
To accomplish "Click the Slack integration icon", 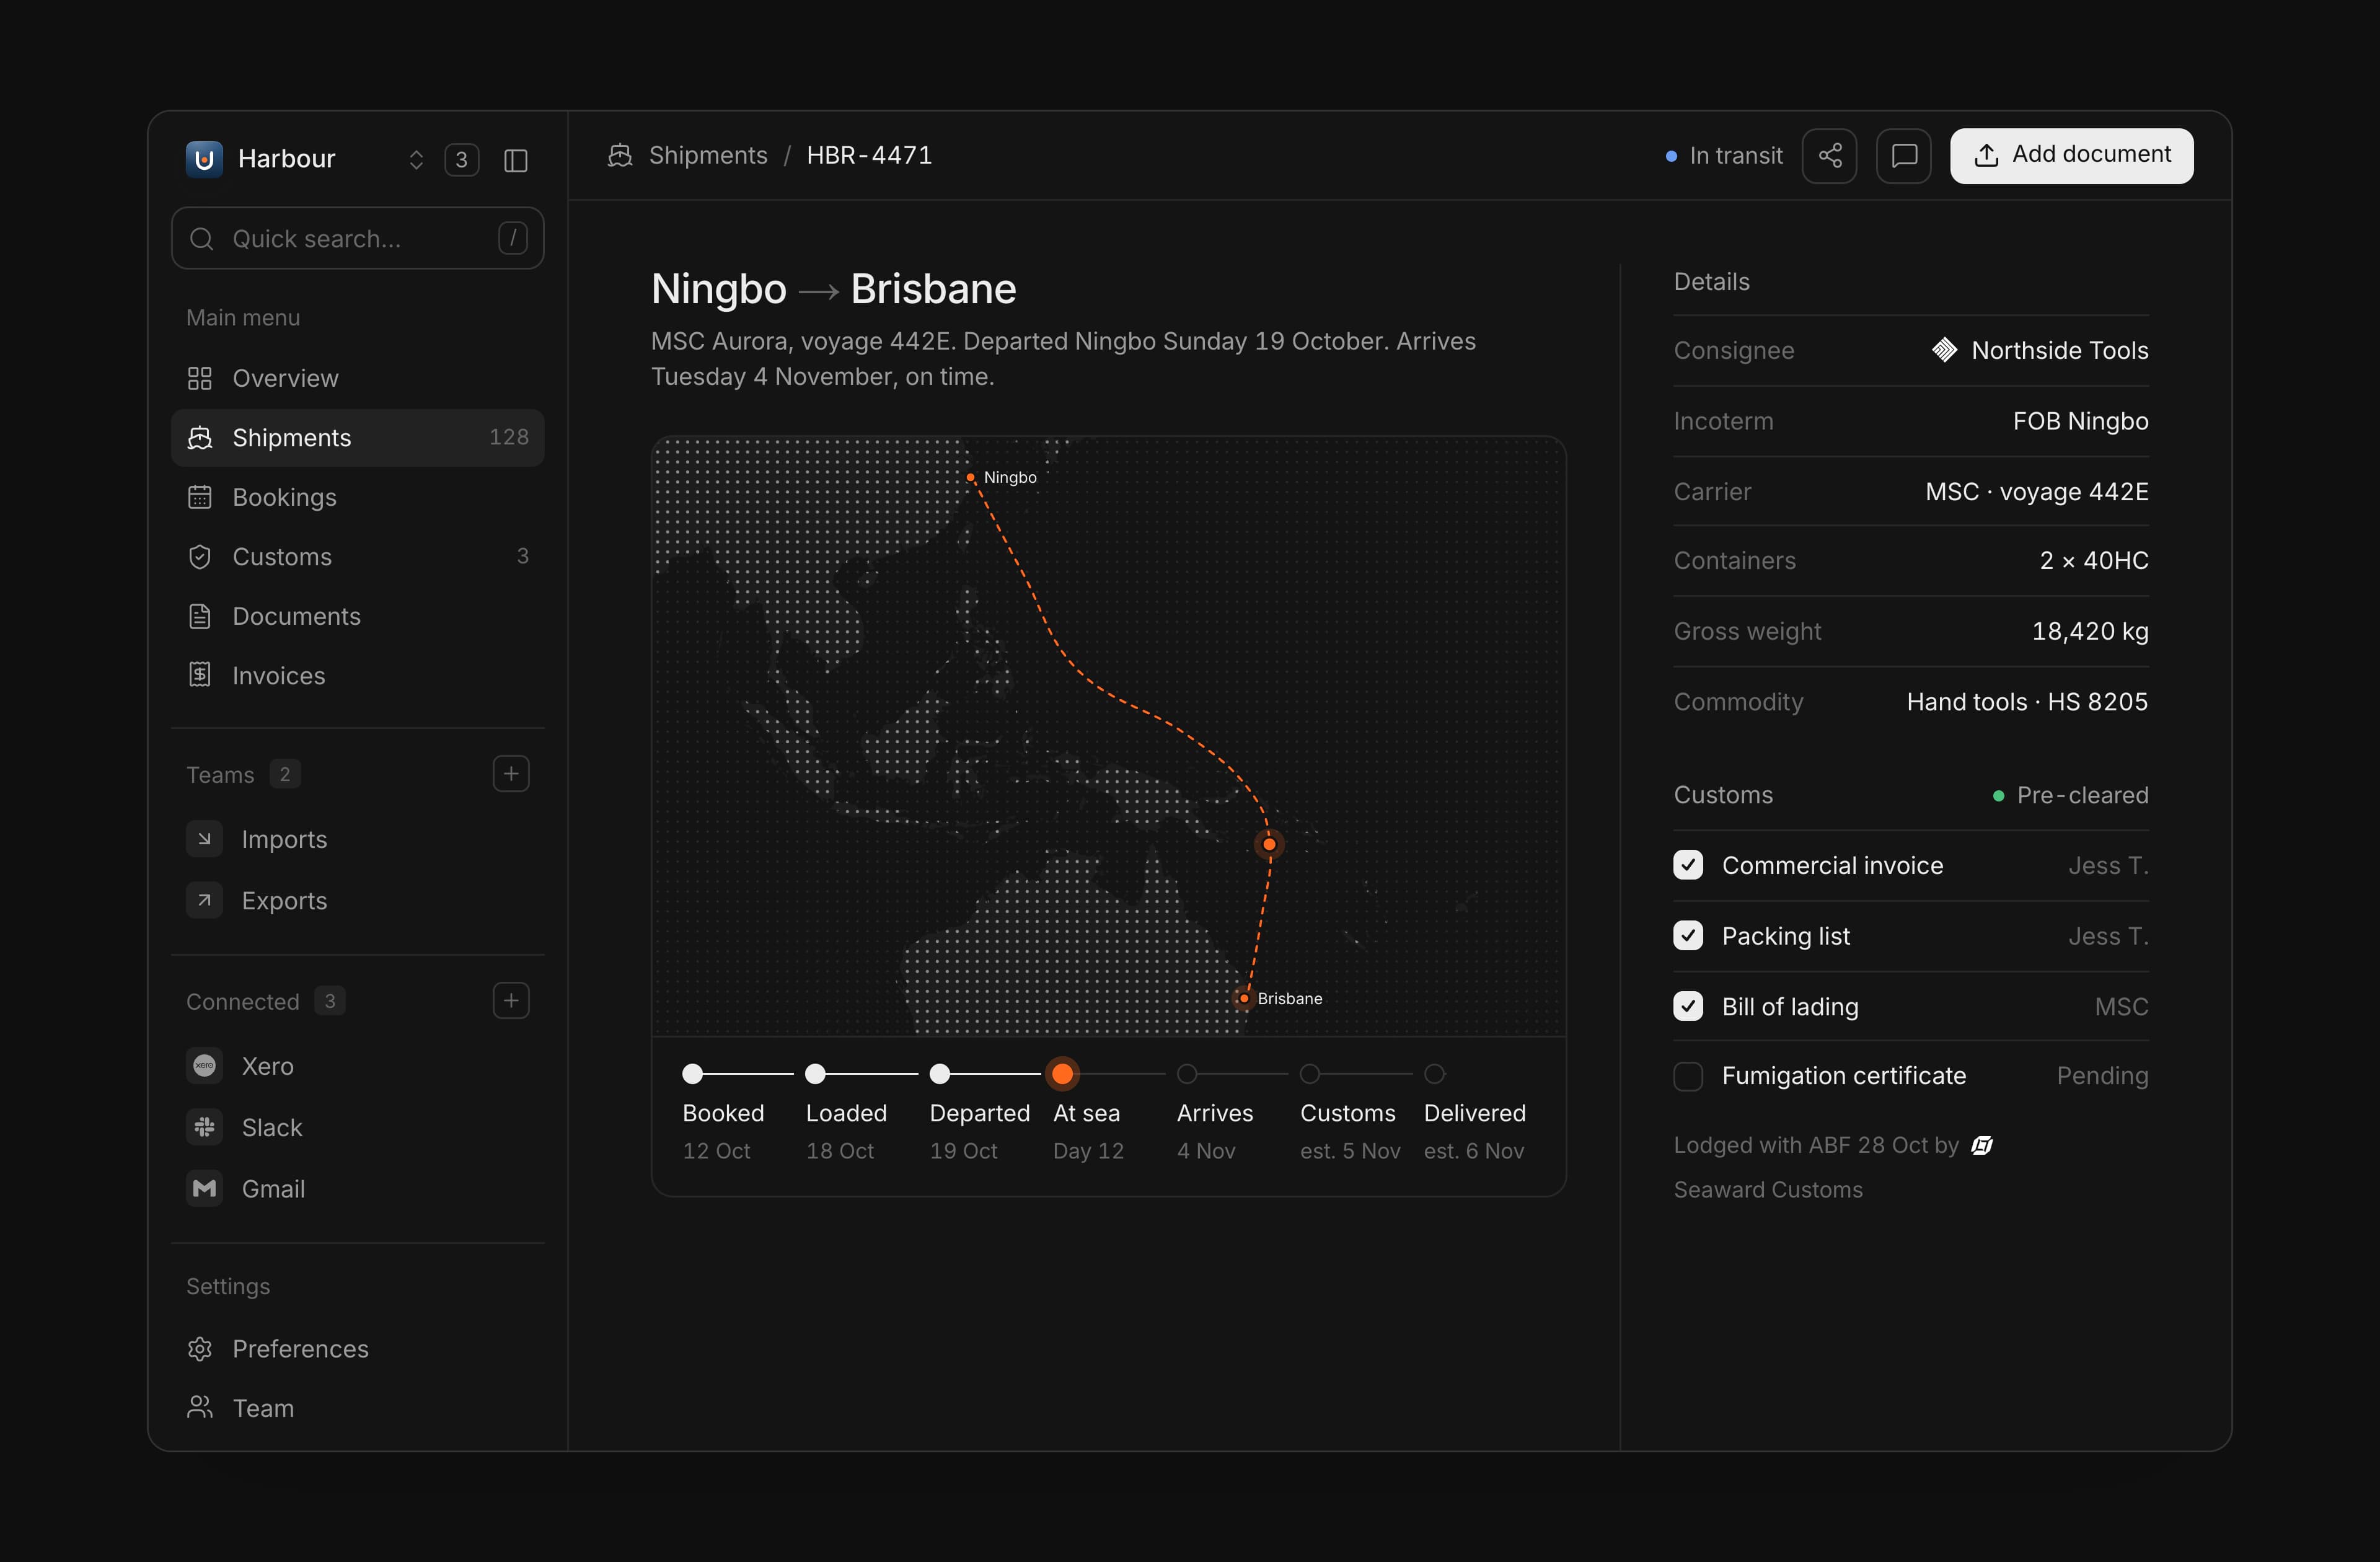I will [204, 1127].
